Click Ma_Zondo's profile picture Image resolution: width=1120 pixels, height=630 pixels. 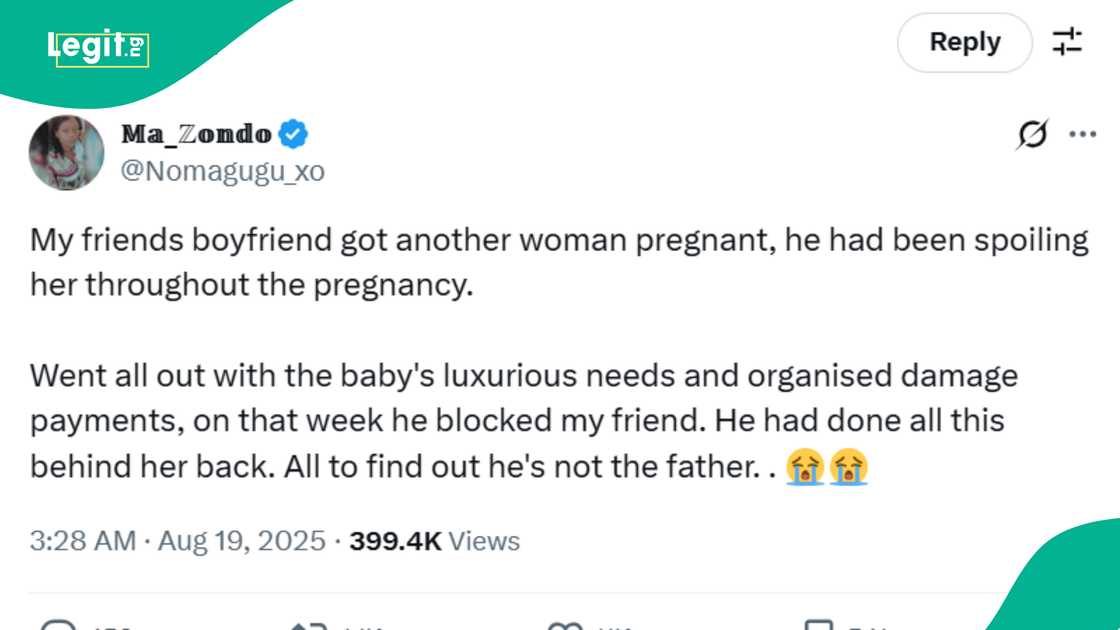(x=66, y=152)
